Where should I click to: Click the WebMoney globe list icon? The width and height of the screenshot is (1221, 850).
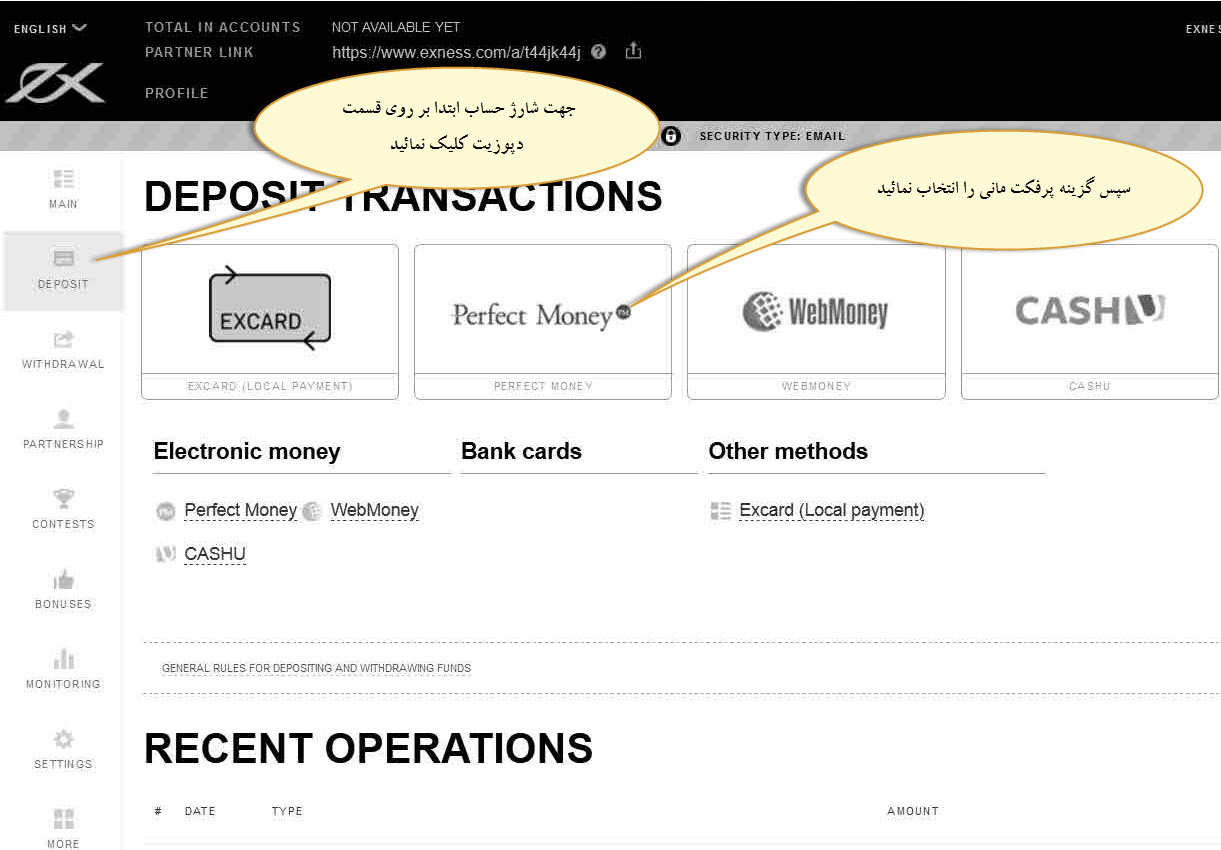click(x=312, y=511)
